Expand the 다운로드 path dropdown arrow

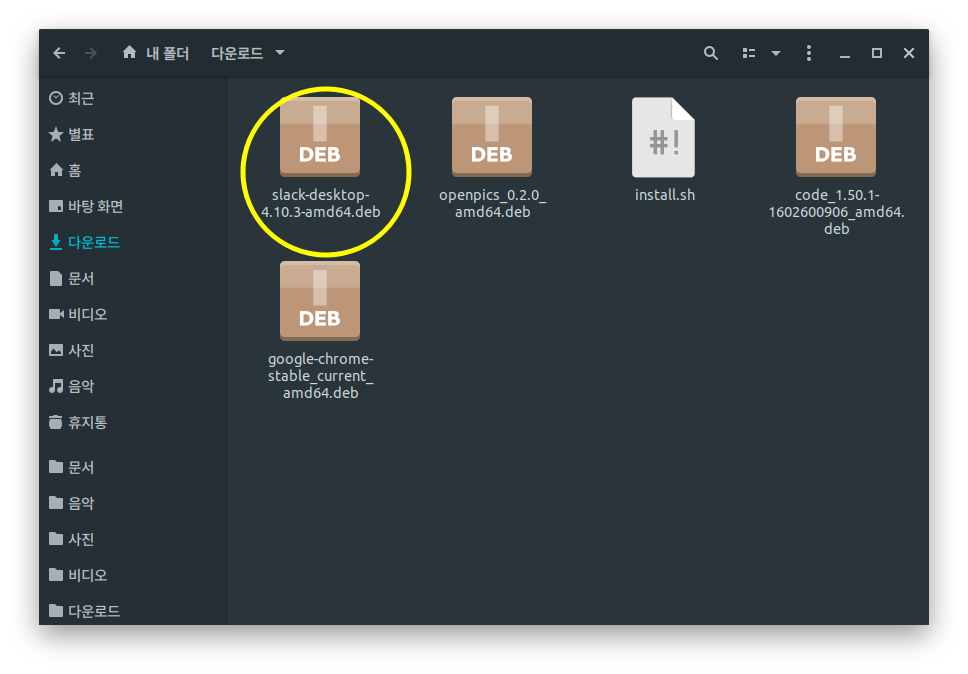click(280, 53)
